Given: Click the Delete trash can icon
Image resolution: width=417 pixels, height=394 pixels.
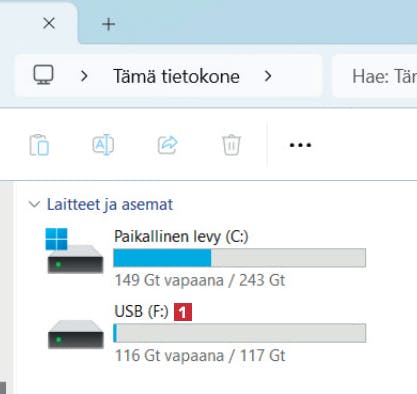Looking at the screenshot, I should (231, 145).
